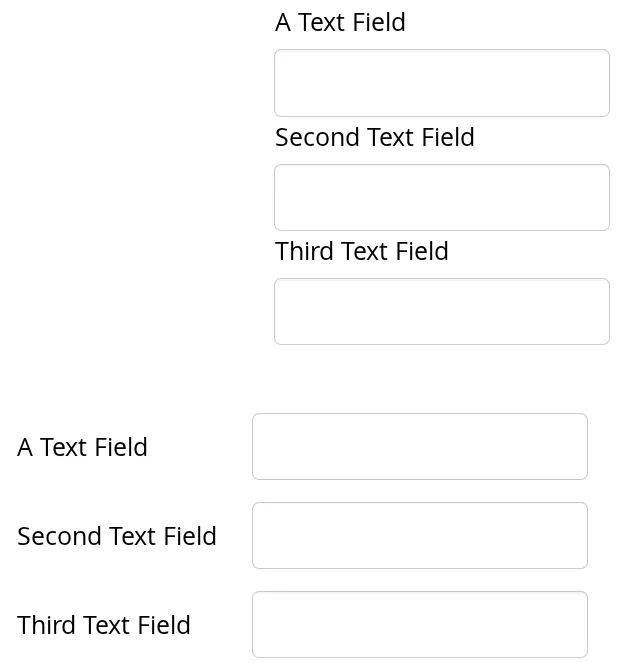
Task: Click the input beside inline 'A Text Field' label
Action: pyautogui.click(x=419, y=447)
